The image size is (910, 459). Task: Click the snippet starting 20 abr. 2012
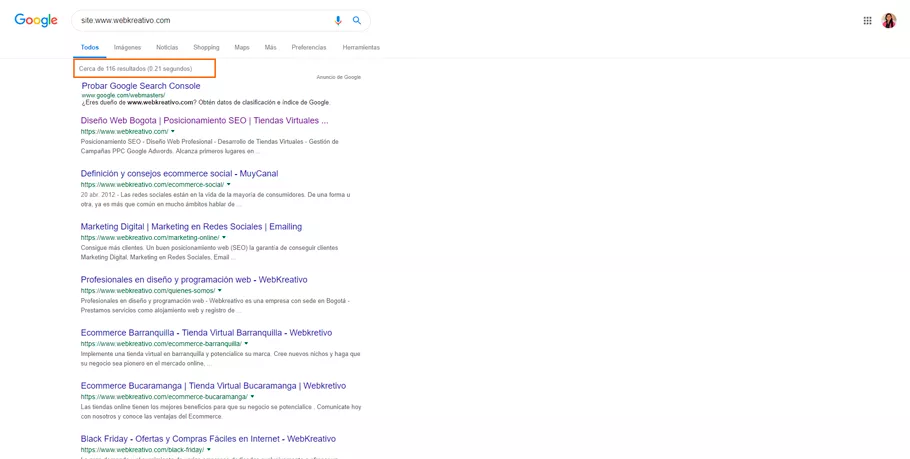pyautogui.click(x=215, y=200)
